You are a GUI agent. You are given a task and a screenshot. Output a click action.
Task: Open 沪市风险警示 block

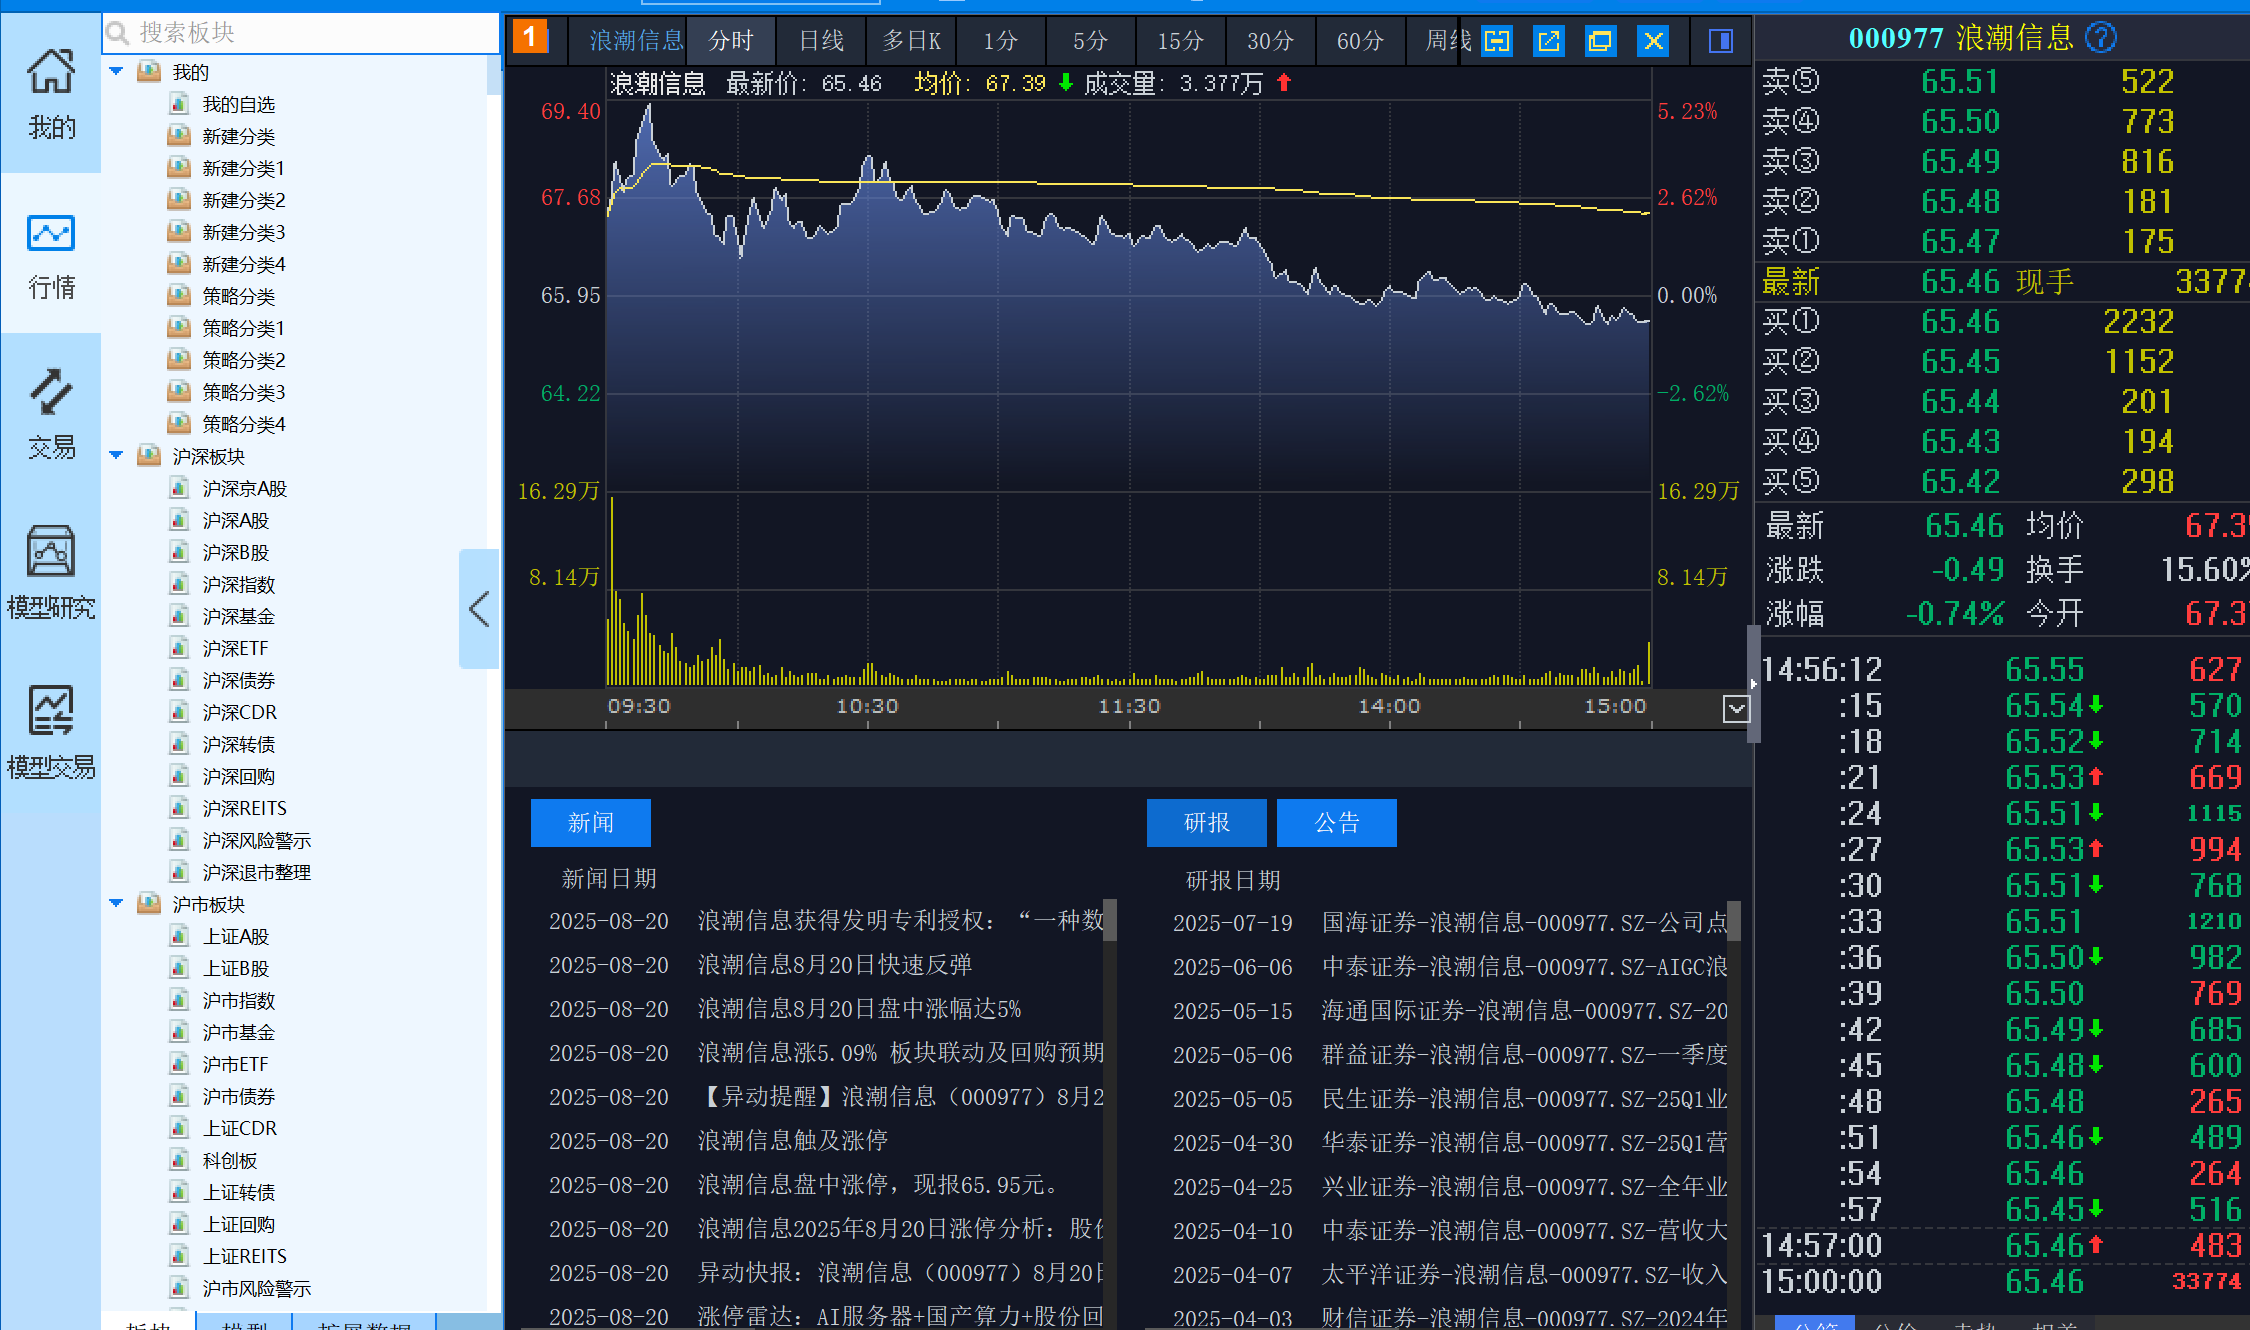[256, 1288]
